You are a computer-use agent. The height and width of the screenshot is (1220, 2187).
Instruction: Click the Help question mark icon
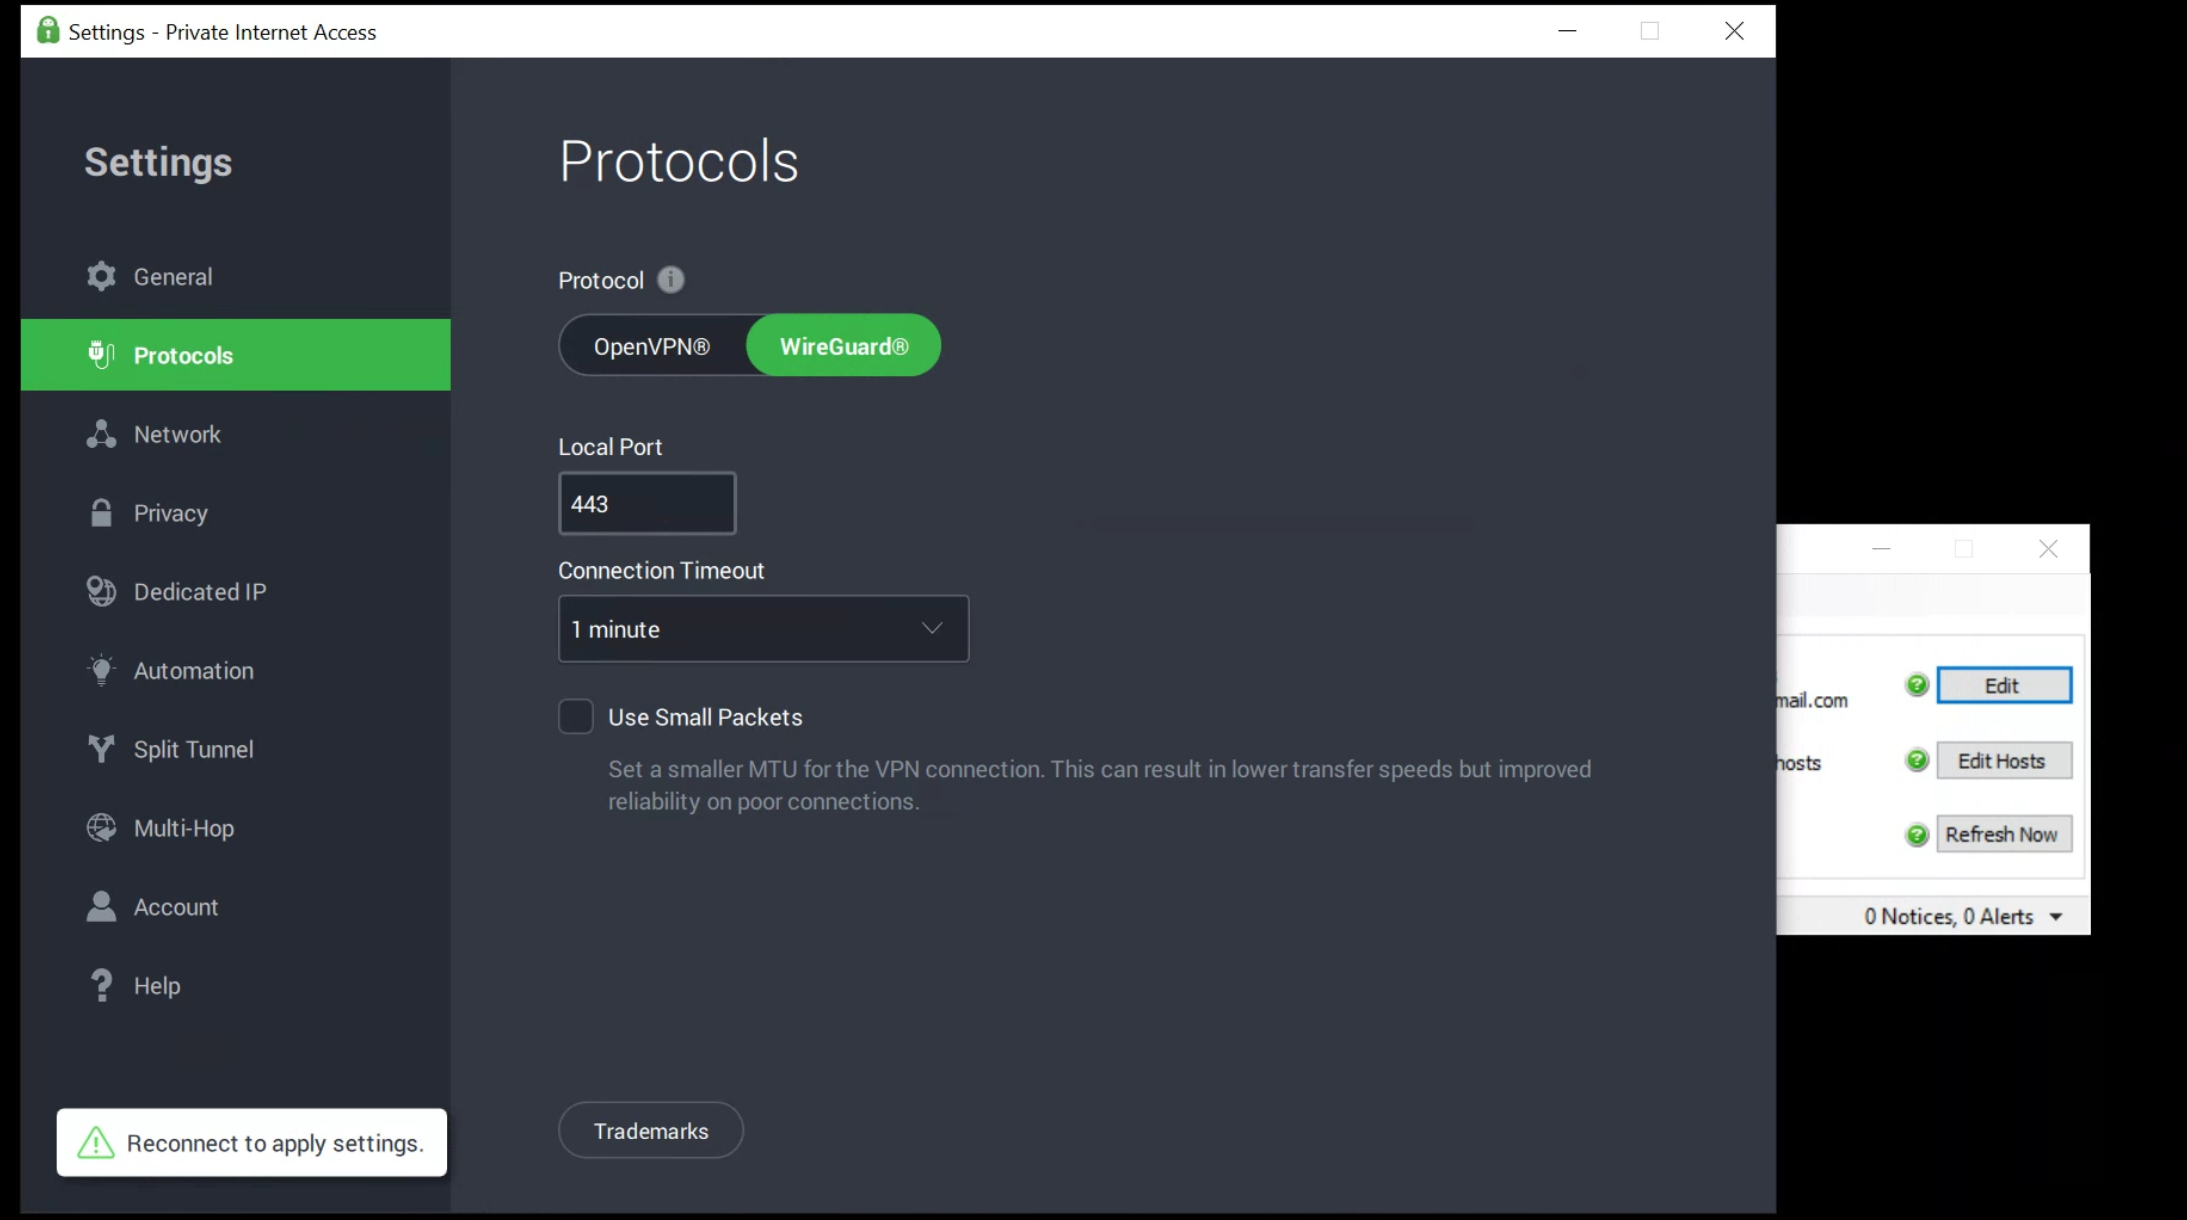tap(101, 986)
